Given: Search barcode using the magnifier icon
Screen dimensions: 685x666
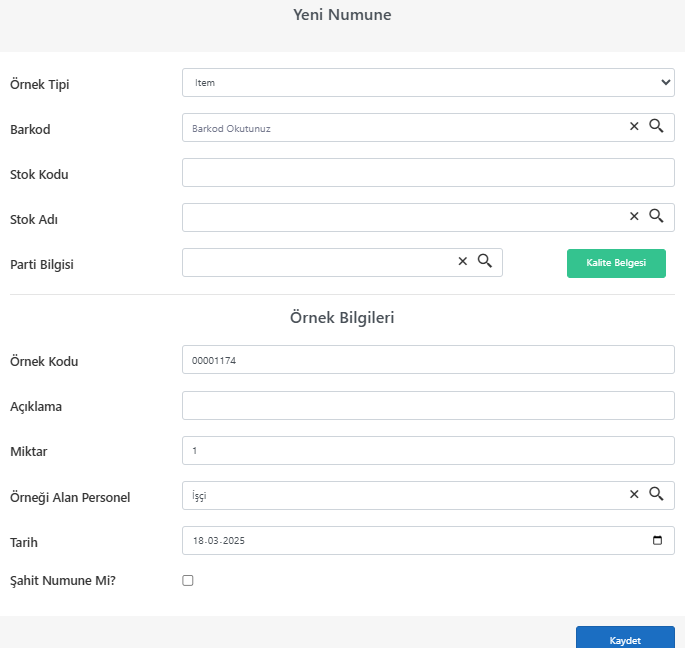Looking at the screenshot, I should pos(656,126).
